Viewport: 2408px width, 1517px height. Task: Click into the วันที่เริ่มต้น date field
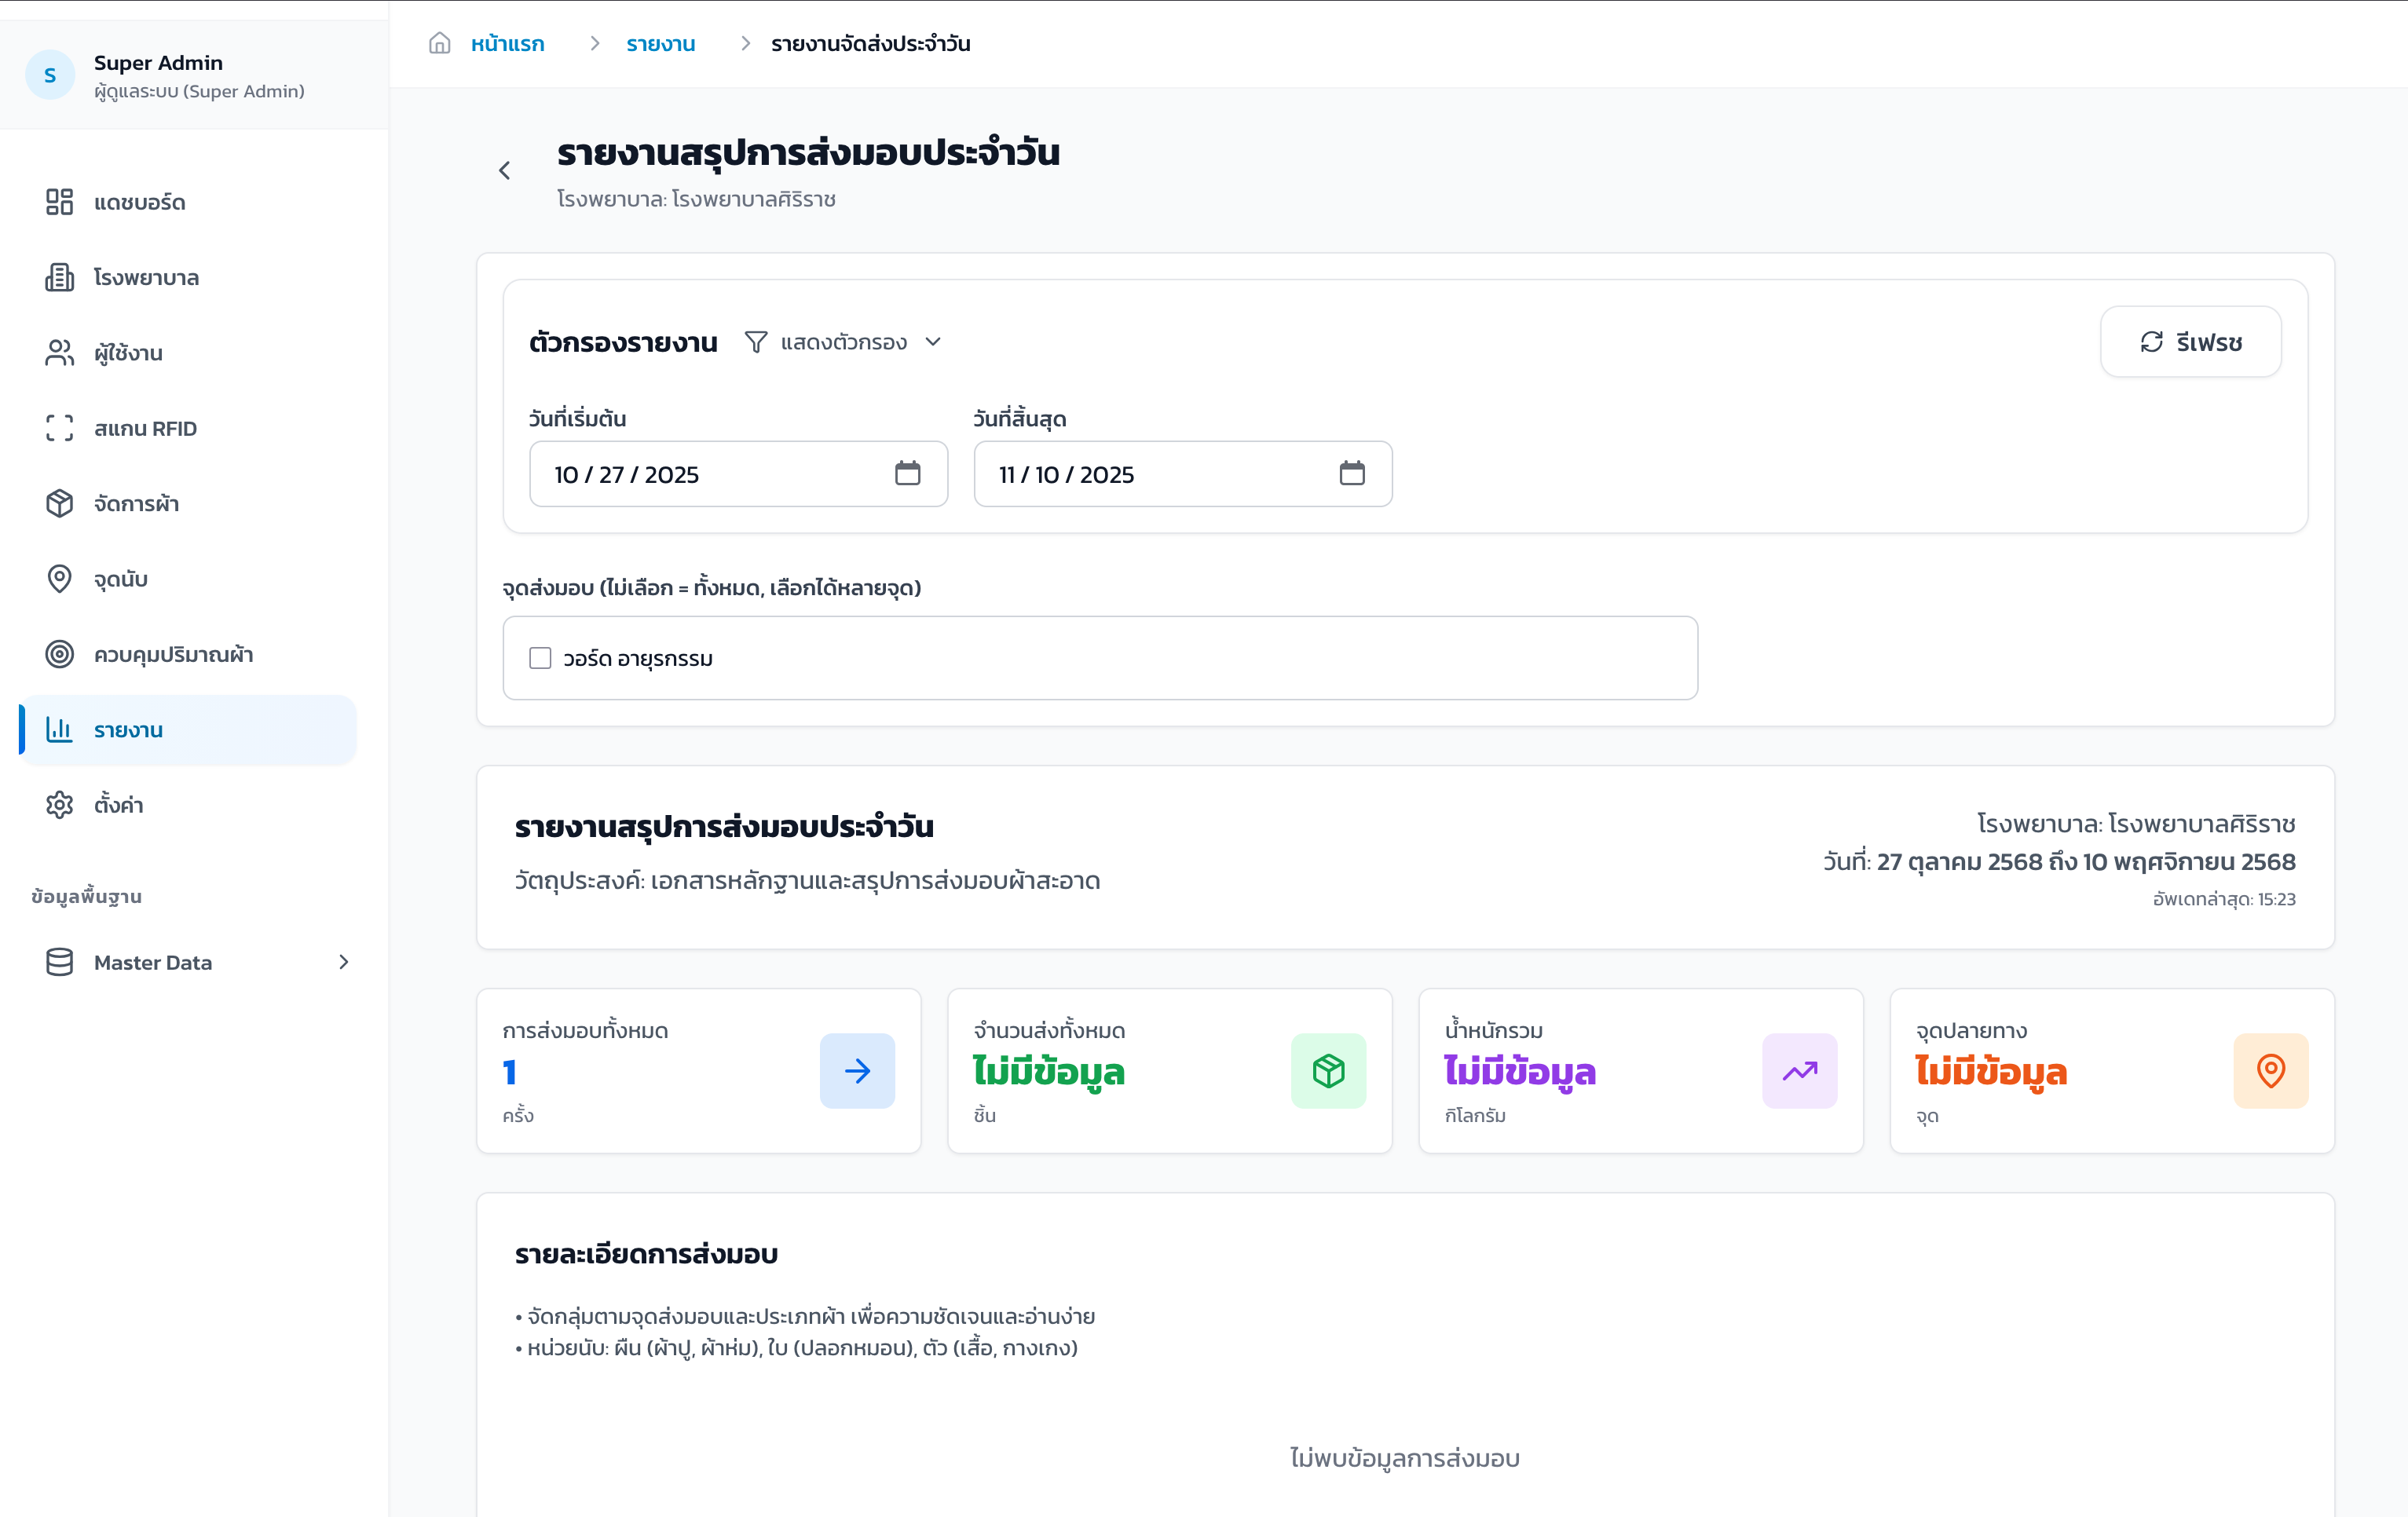(700, 474)
